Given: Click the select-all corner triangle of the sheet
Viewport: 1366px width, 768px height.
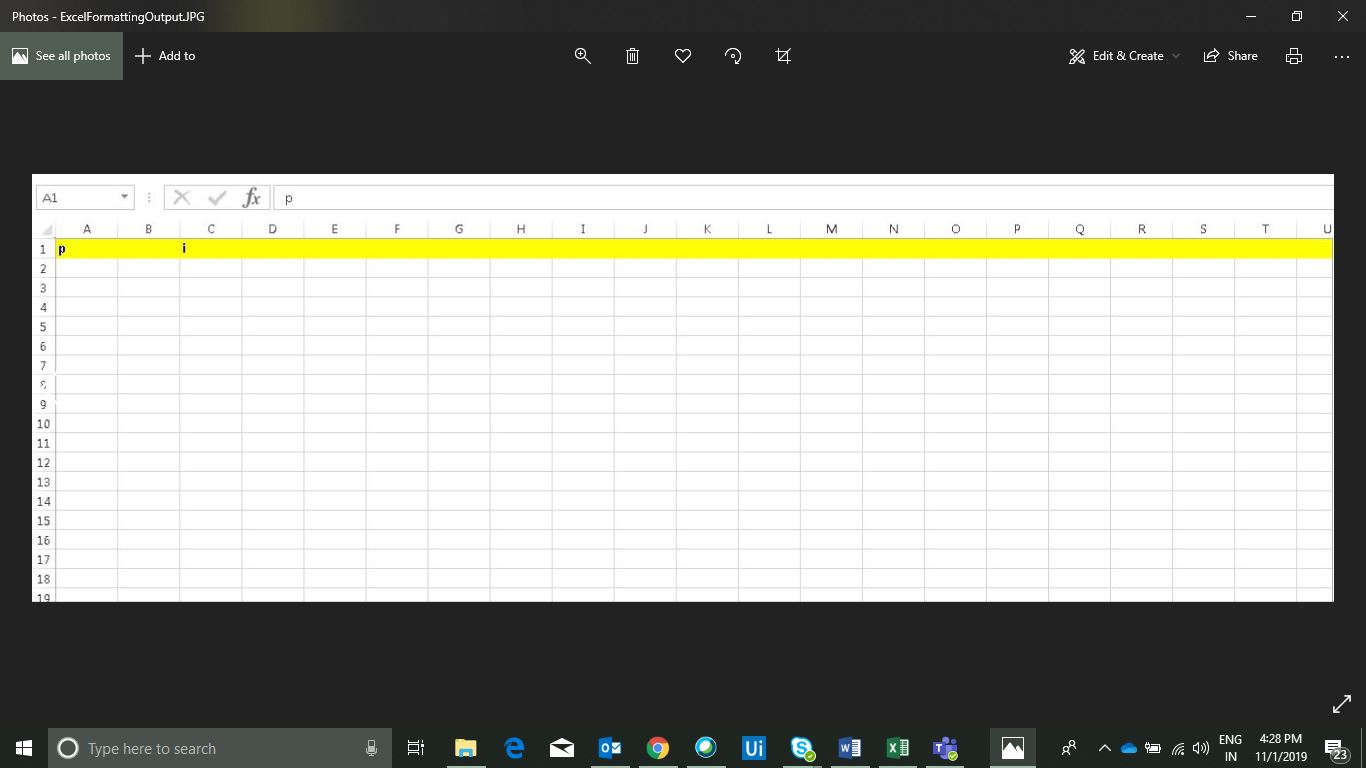Looking at the screenshot, I should point(46,230).
